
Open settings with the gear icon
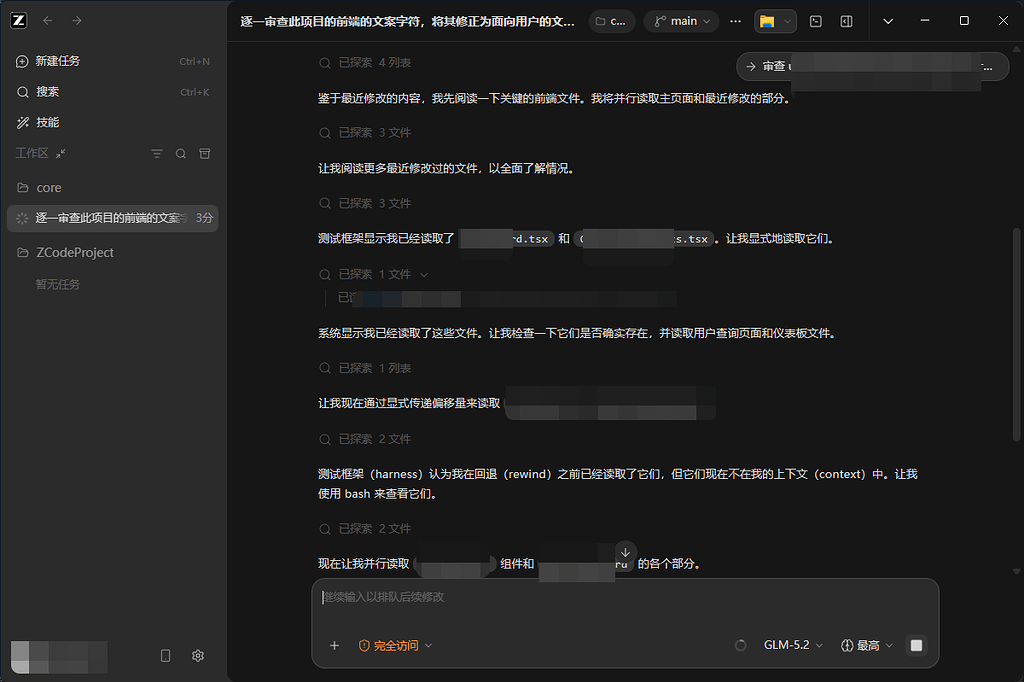pyautogui.click(x=198, y=656)
